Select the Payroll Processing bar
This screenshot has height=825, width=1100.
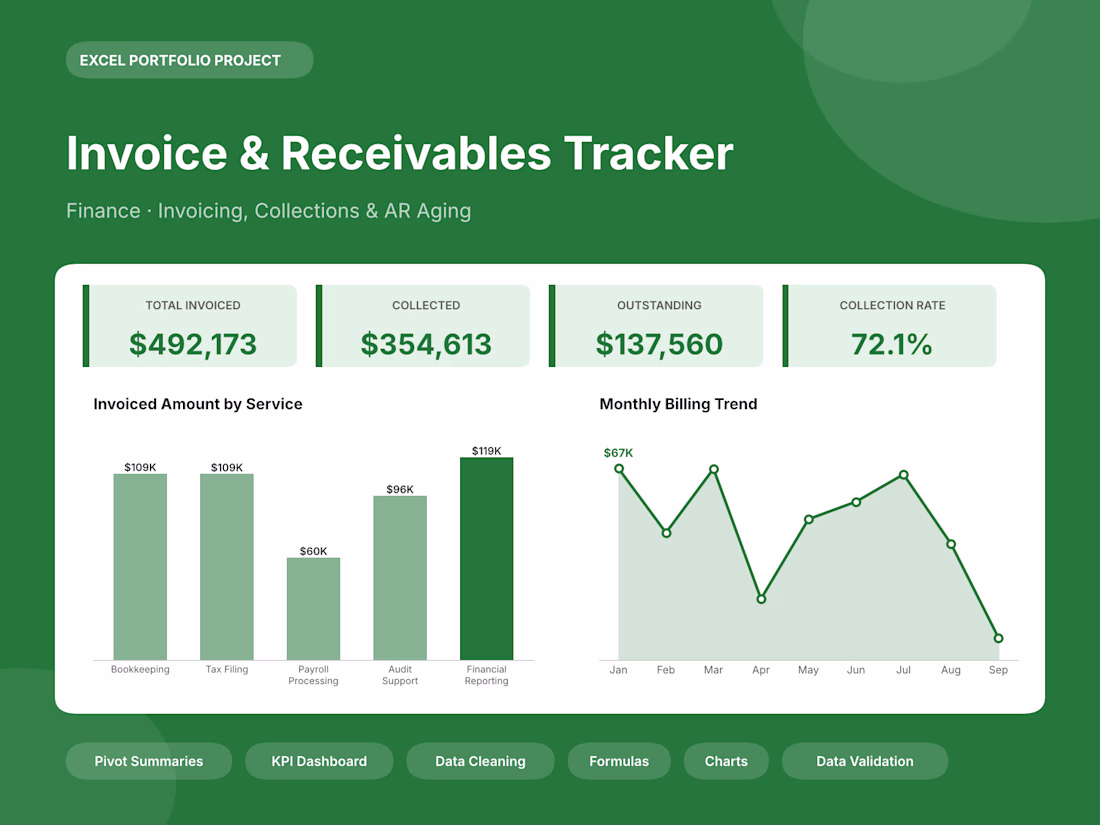tap(314, 609)
